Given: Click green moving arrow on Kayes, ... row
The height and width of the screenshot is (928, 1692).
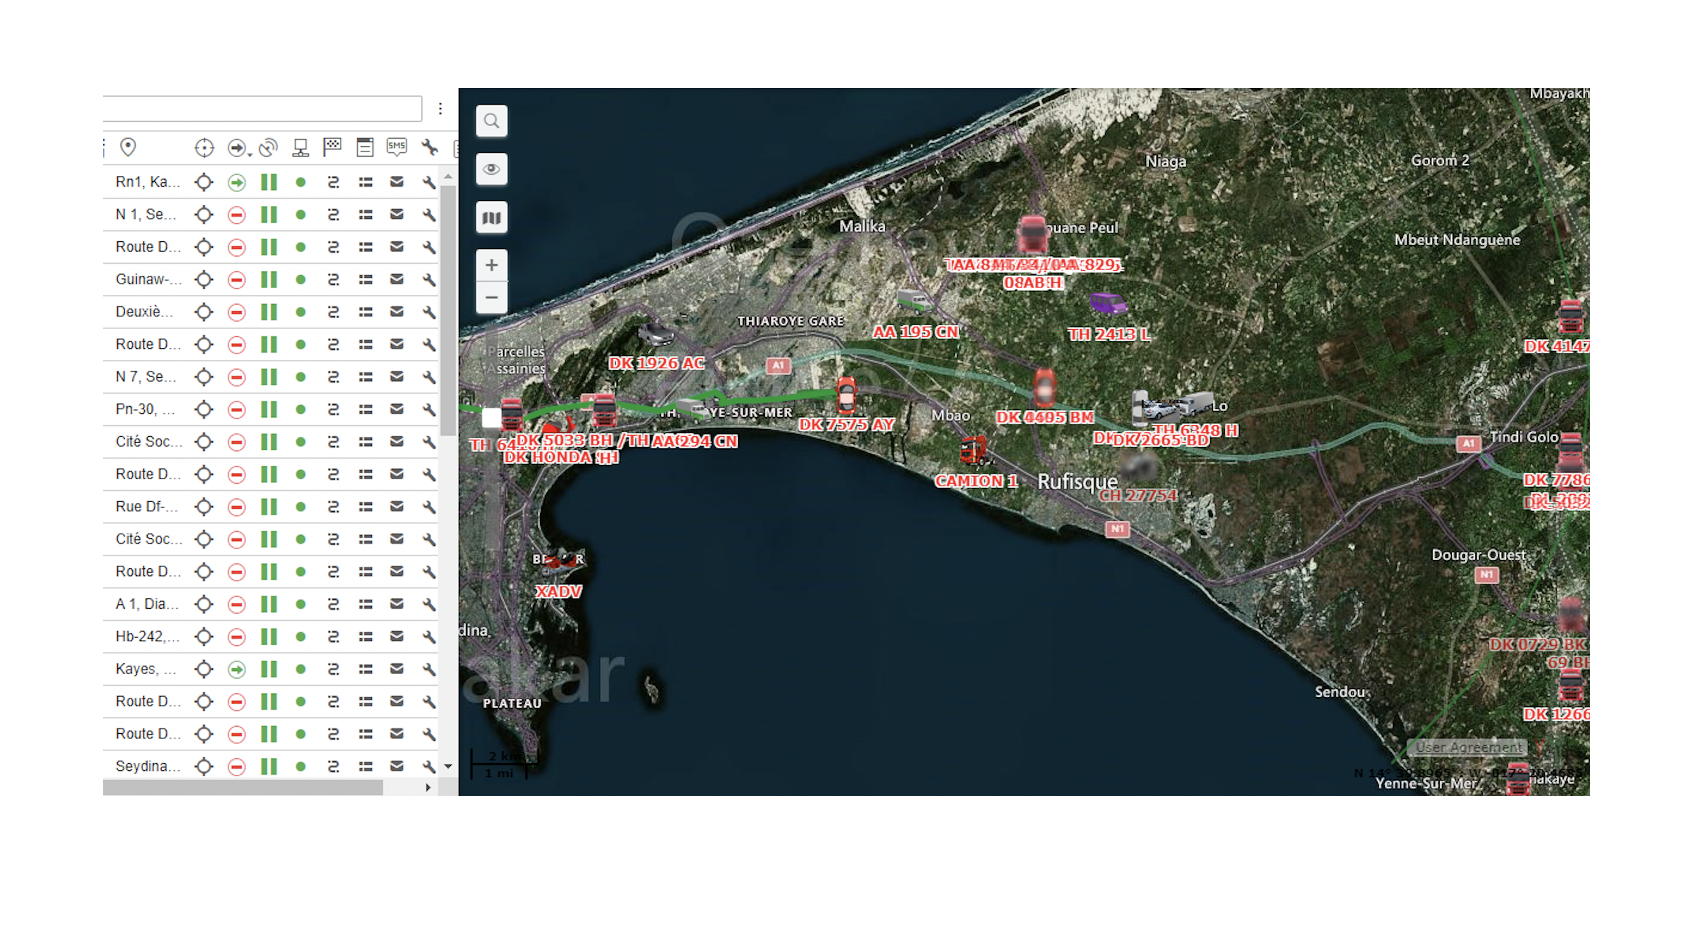Looking at the screenshot, I should [x=237, y=669].
